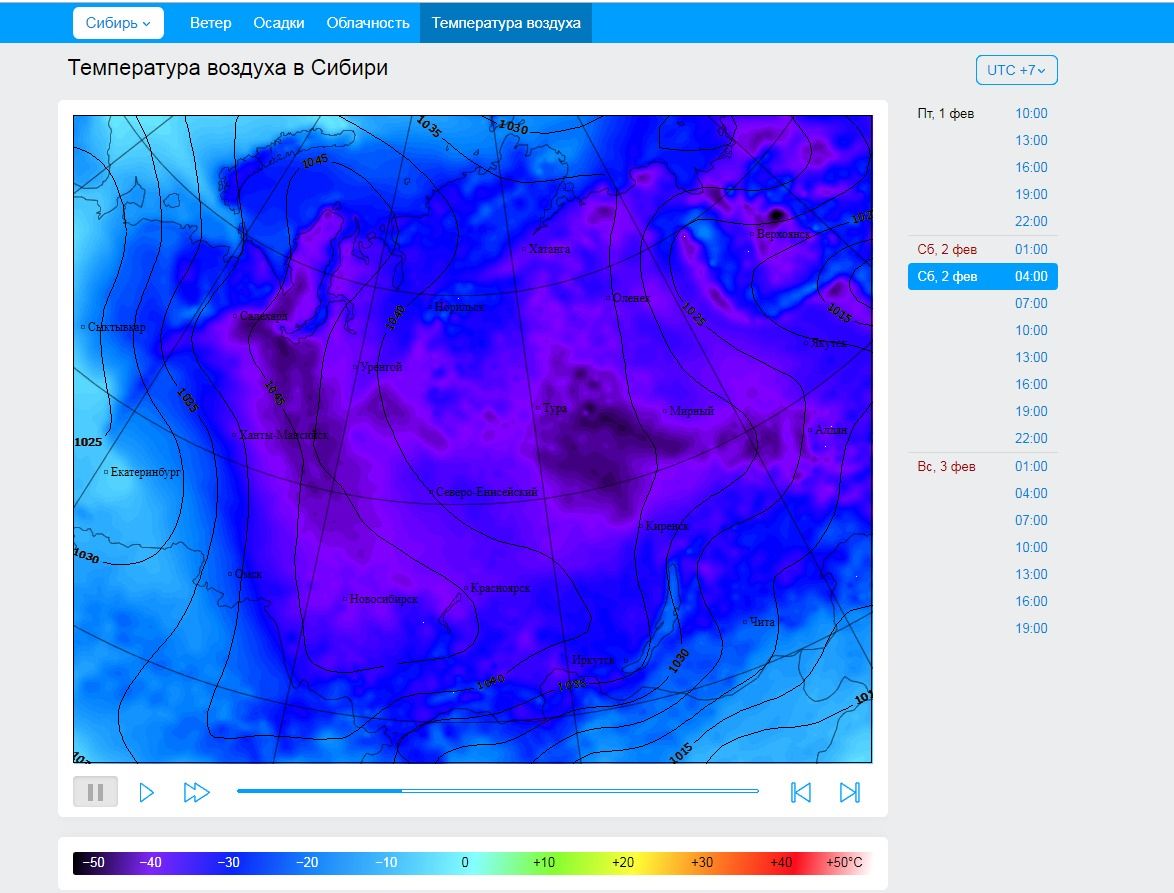Expand the UTC +7 timezone selector
Image resolution: width=1174 pixels, height=893 pixels.
pyautogui.click(x=1016, y=70)
